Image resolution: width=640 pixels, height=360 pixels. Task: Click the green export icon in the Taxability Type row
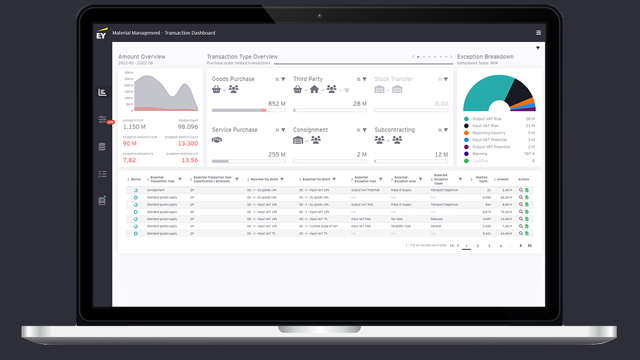pos(527,226)
